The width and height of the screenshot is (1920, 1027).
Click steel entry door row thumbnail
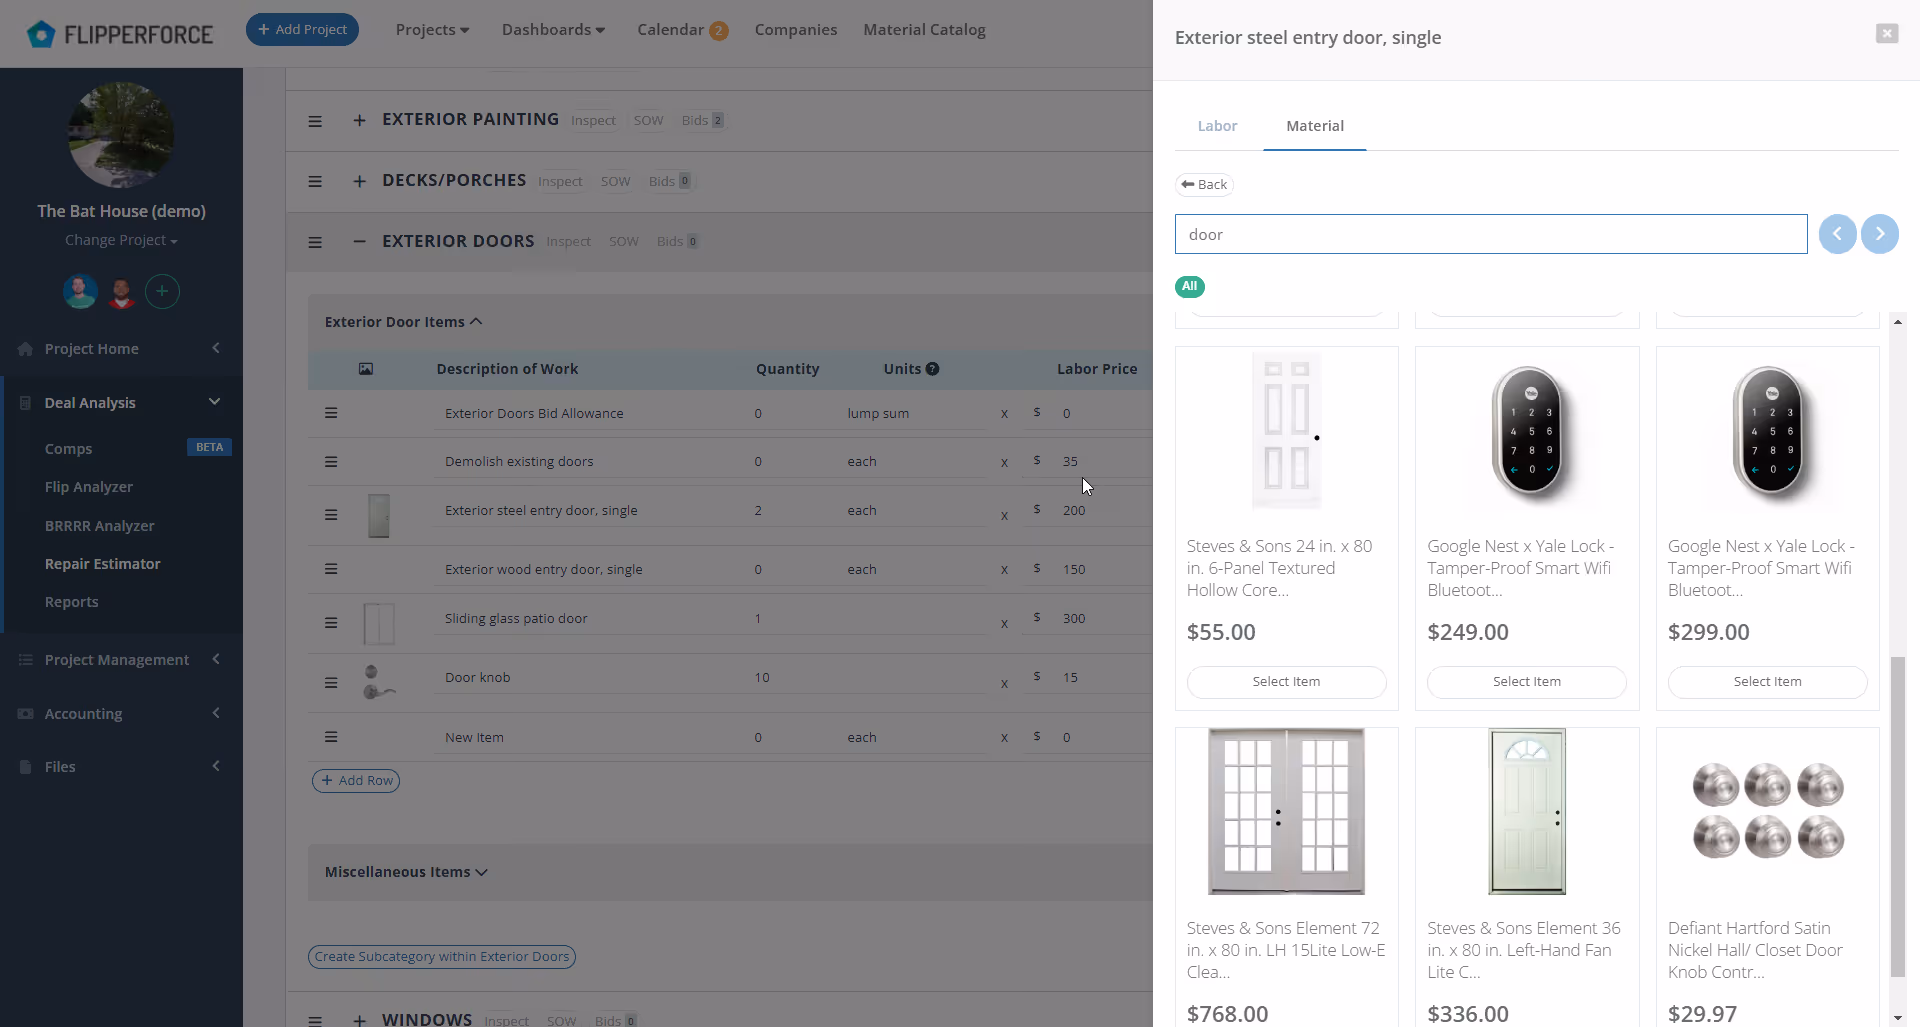tap(379, 515)
